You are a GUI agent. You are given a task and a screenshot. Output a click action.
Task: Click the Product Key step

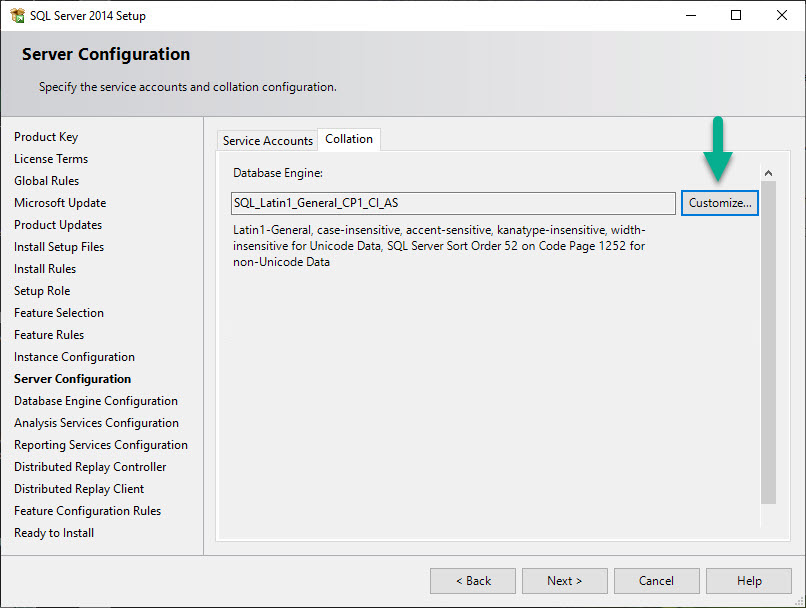click(46, 137)
